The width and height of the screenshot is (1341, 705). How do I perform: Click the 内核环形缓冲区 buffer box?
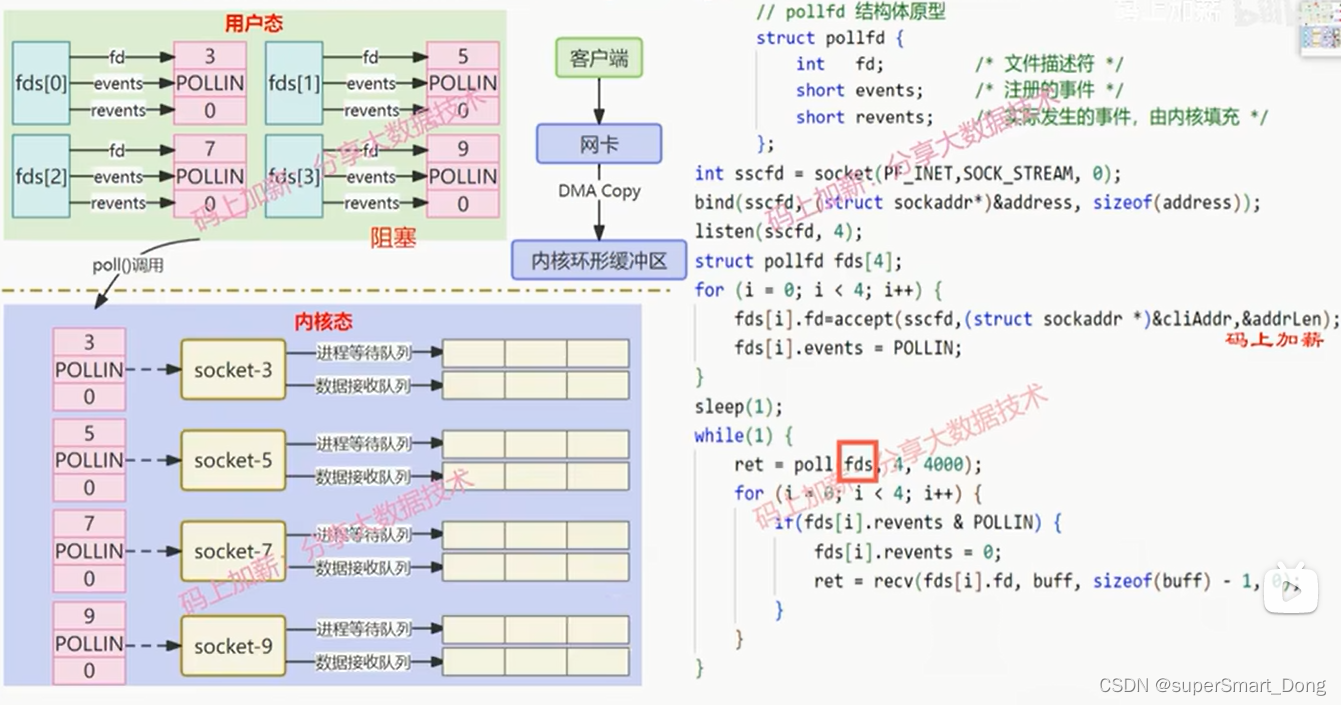(x=598, y=259)
